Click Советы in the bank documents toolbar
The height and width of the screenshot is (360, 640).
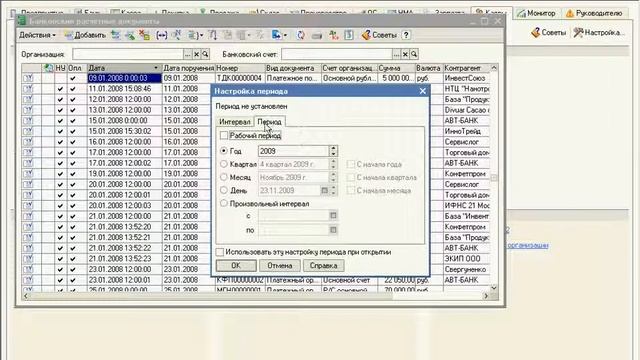(x=379, y=35)
